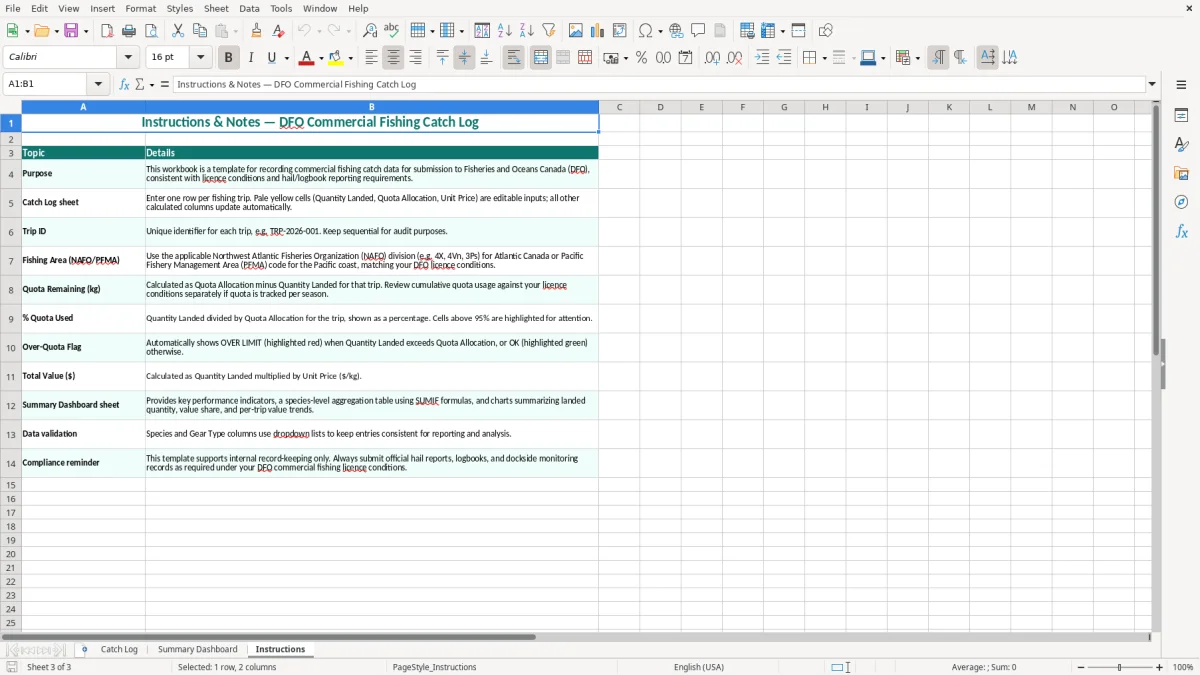This screenshot has width=1200, height=675.
Task: Open the sidebar Gallery panel
Action: 1181,174
